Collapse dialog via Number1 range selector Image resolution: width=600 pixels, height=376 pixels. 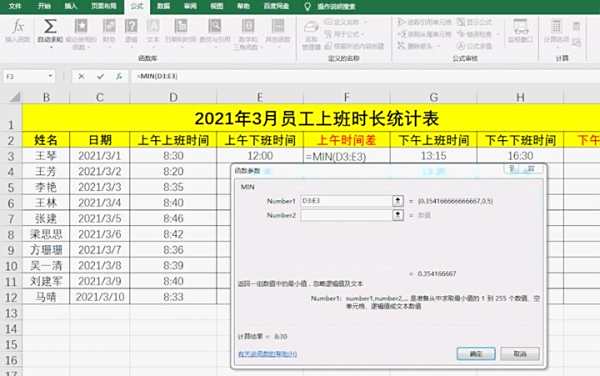click(x=398, y=201)
